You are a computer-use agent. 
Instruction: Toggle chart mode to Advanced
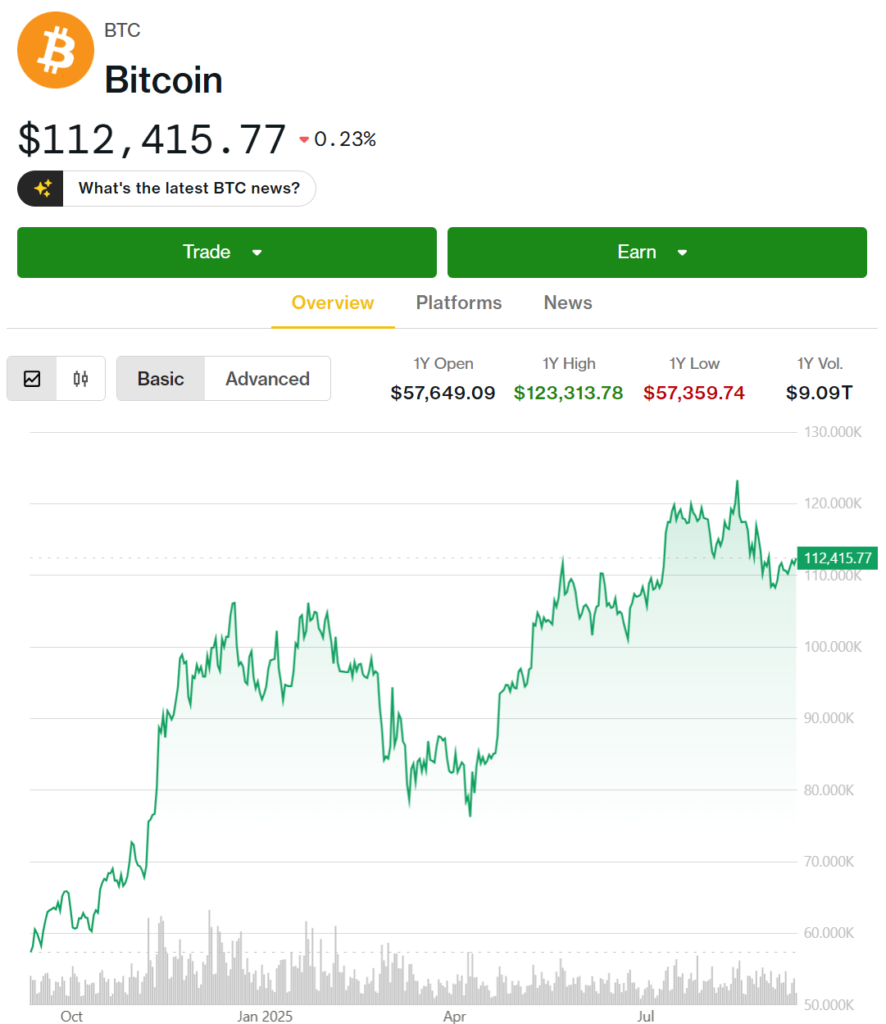point(268,379)
